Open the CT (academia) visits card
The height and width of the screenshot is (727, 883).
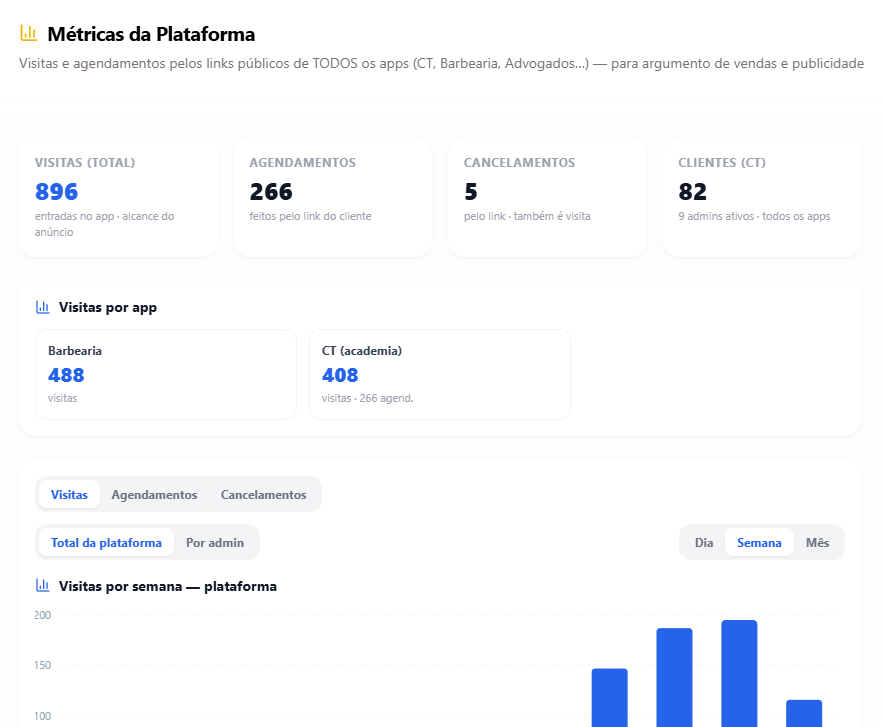440,374
